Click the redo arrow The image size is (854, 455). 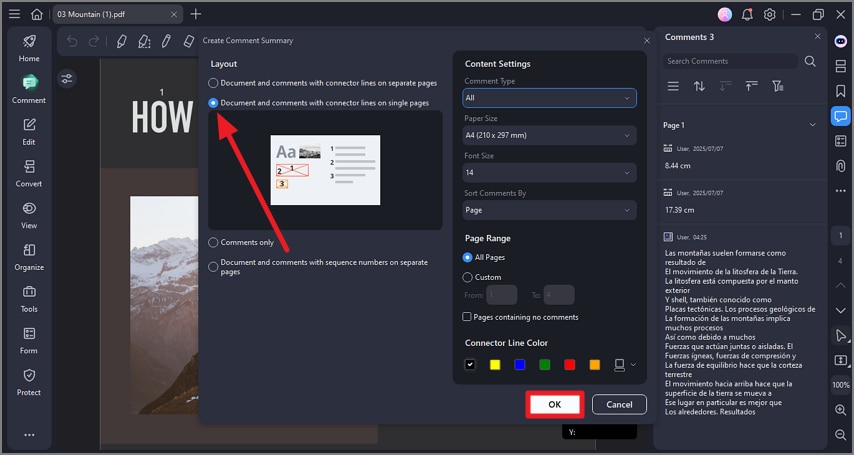(94, 41)
